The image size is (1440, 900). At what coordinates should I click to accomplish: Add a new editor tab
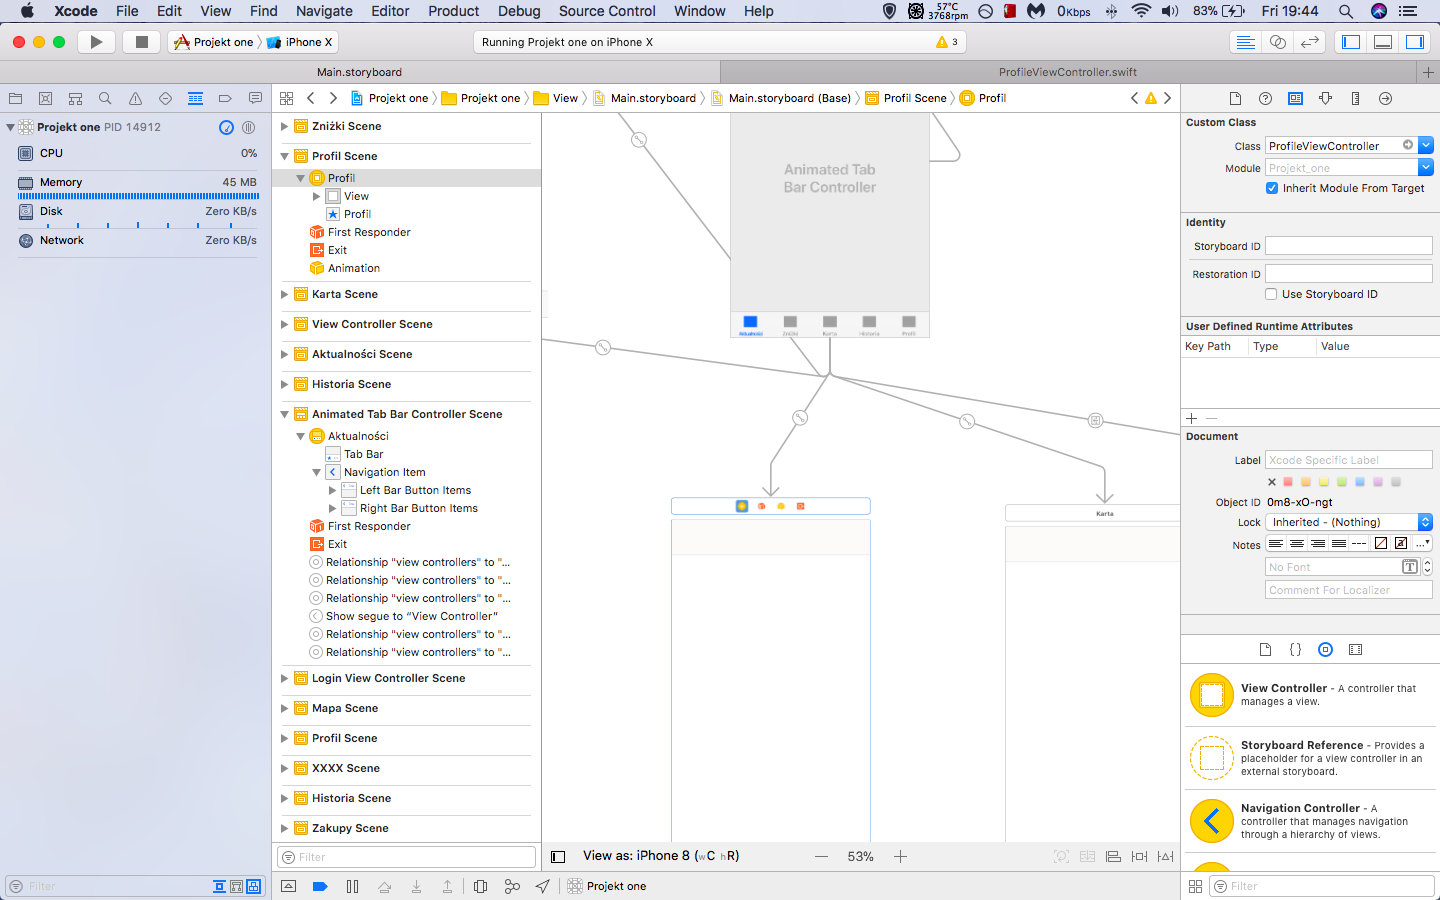pyautogui.click(x=1428, y=72)
